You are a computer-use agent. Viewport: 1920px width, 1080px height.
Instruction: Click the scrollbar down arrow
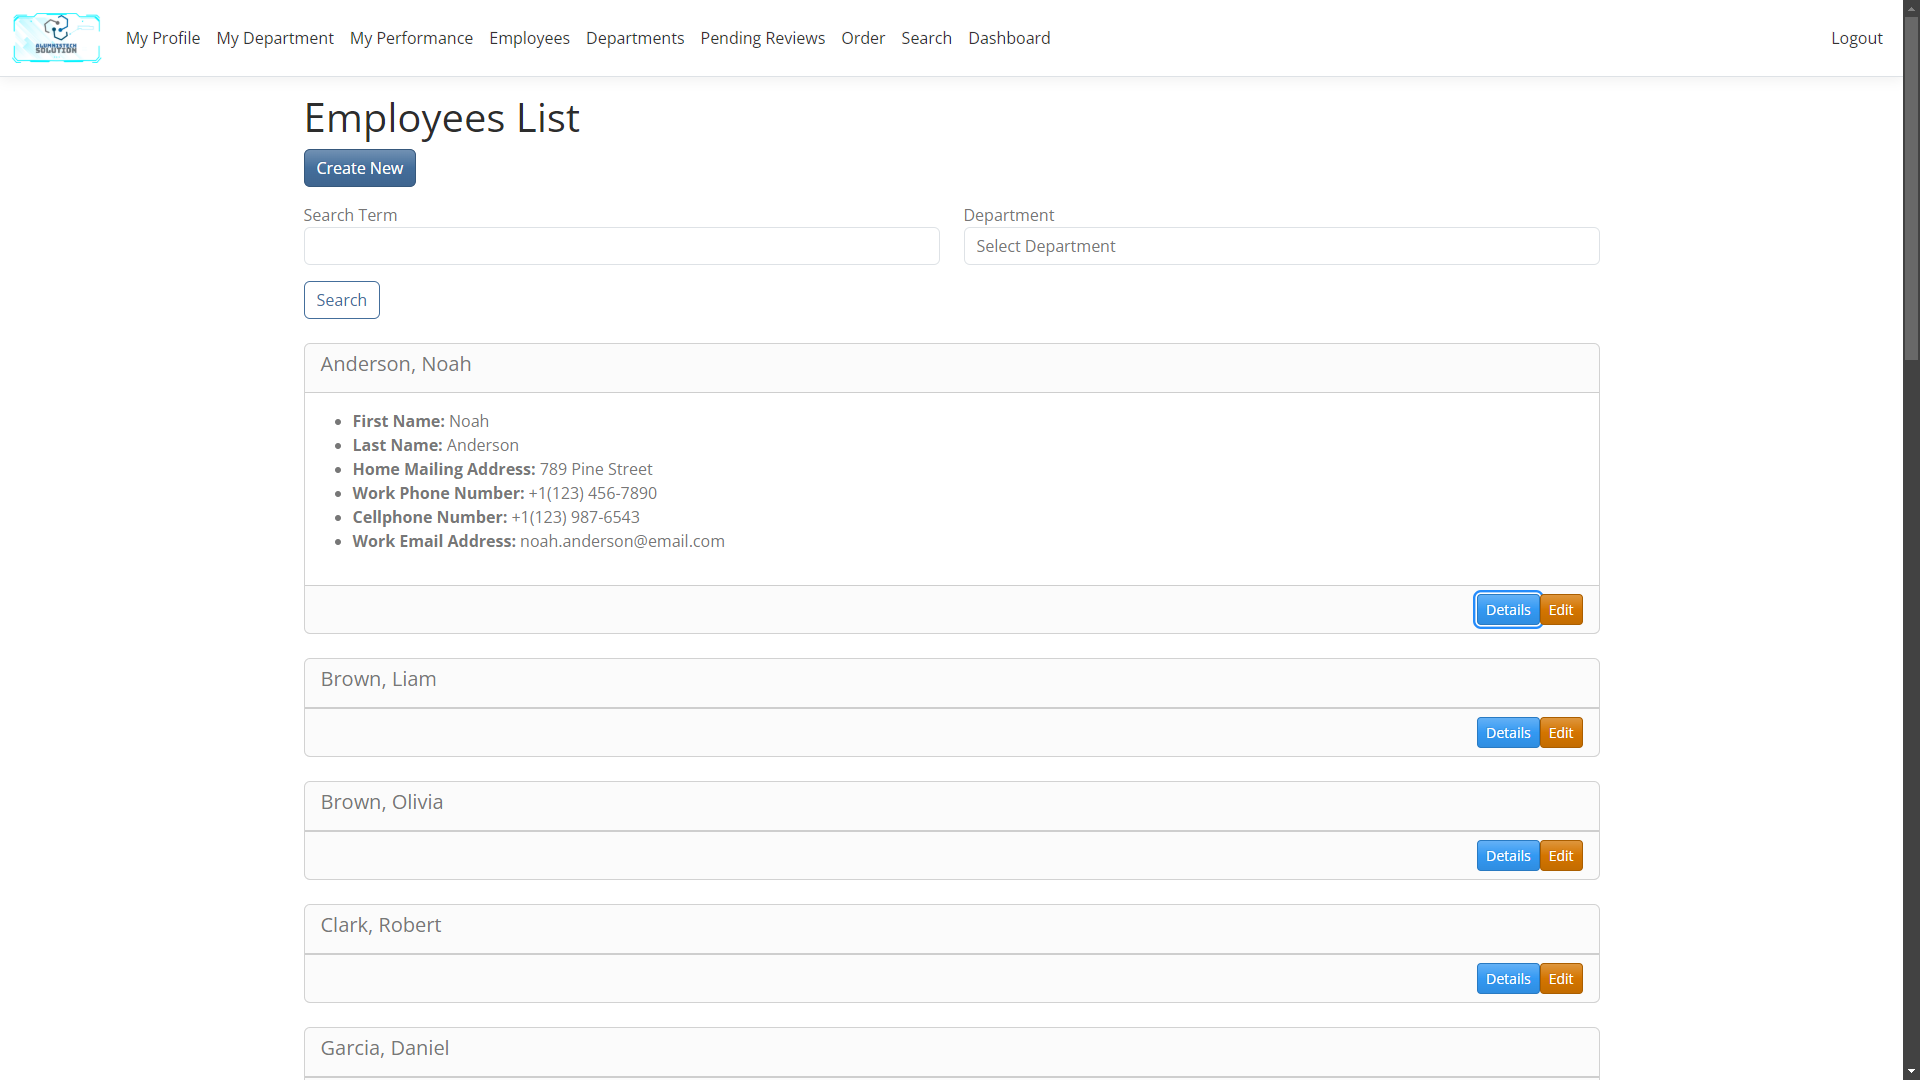tap(1911, 1071)
